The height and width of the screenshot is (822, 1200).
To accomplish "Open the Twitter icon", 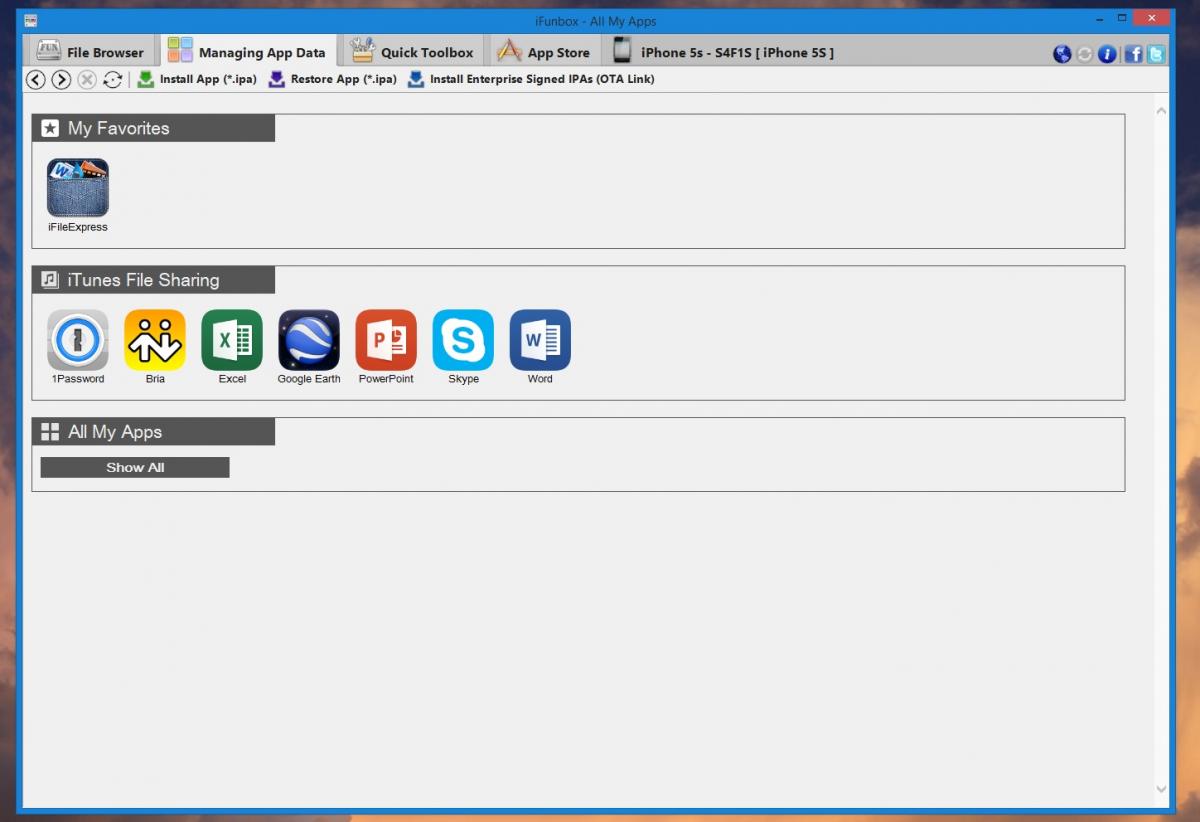I will click(x=1156, y=54).
